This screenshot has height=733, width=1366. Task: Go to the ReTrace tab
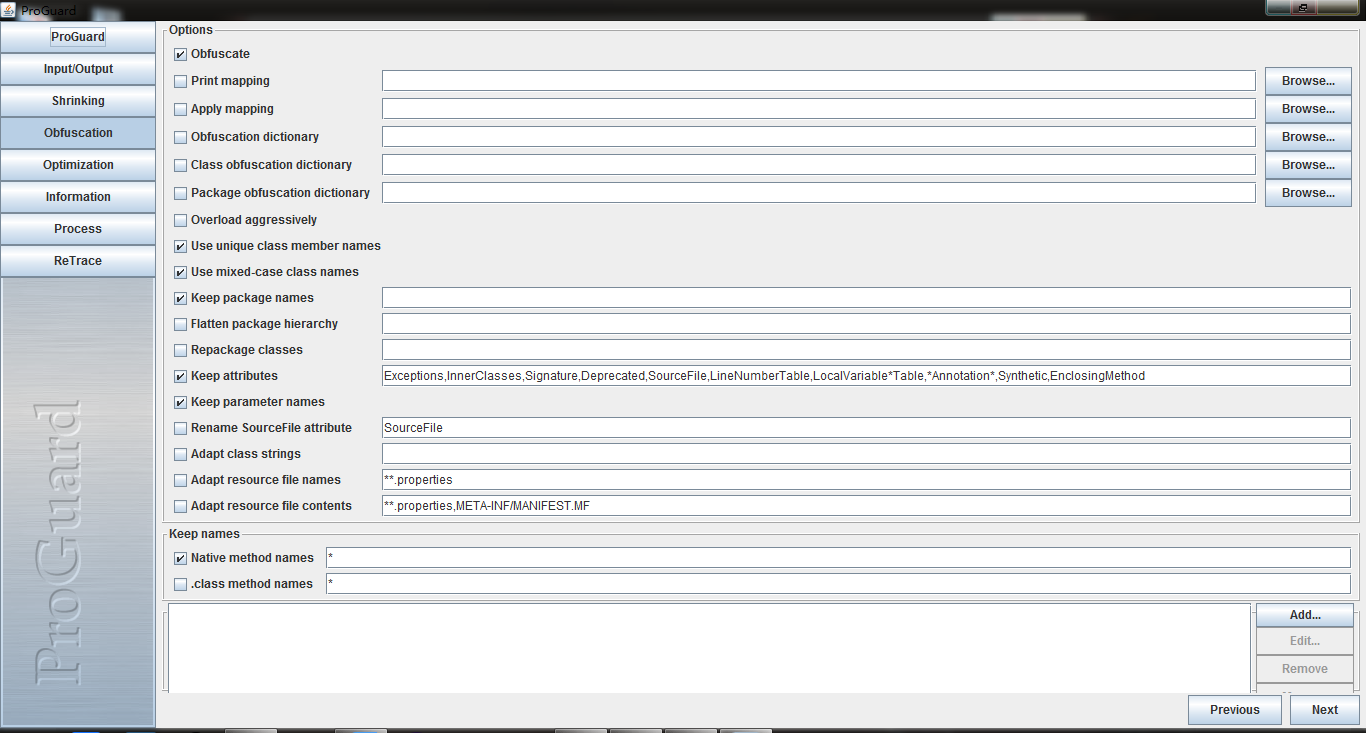[78, 261]
